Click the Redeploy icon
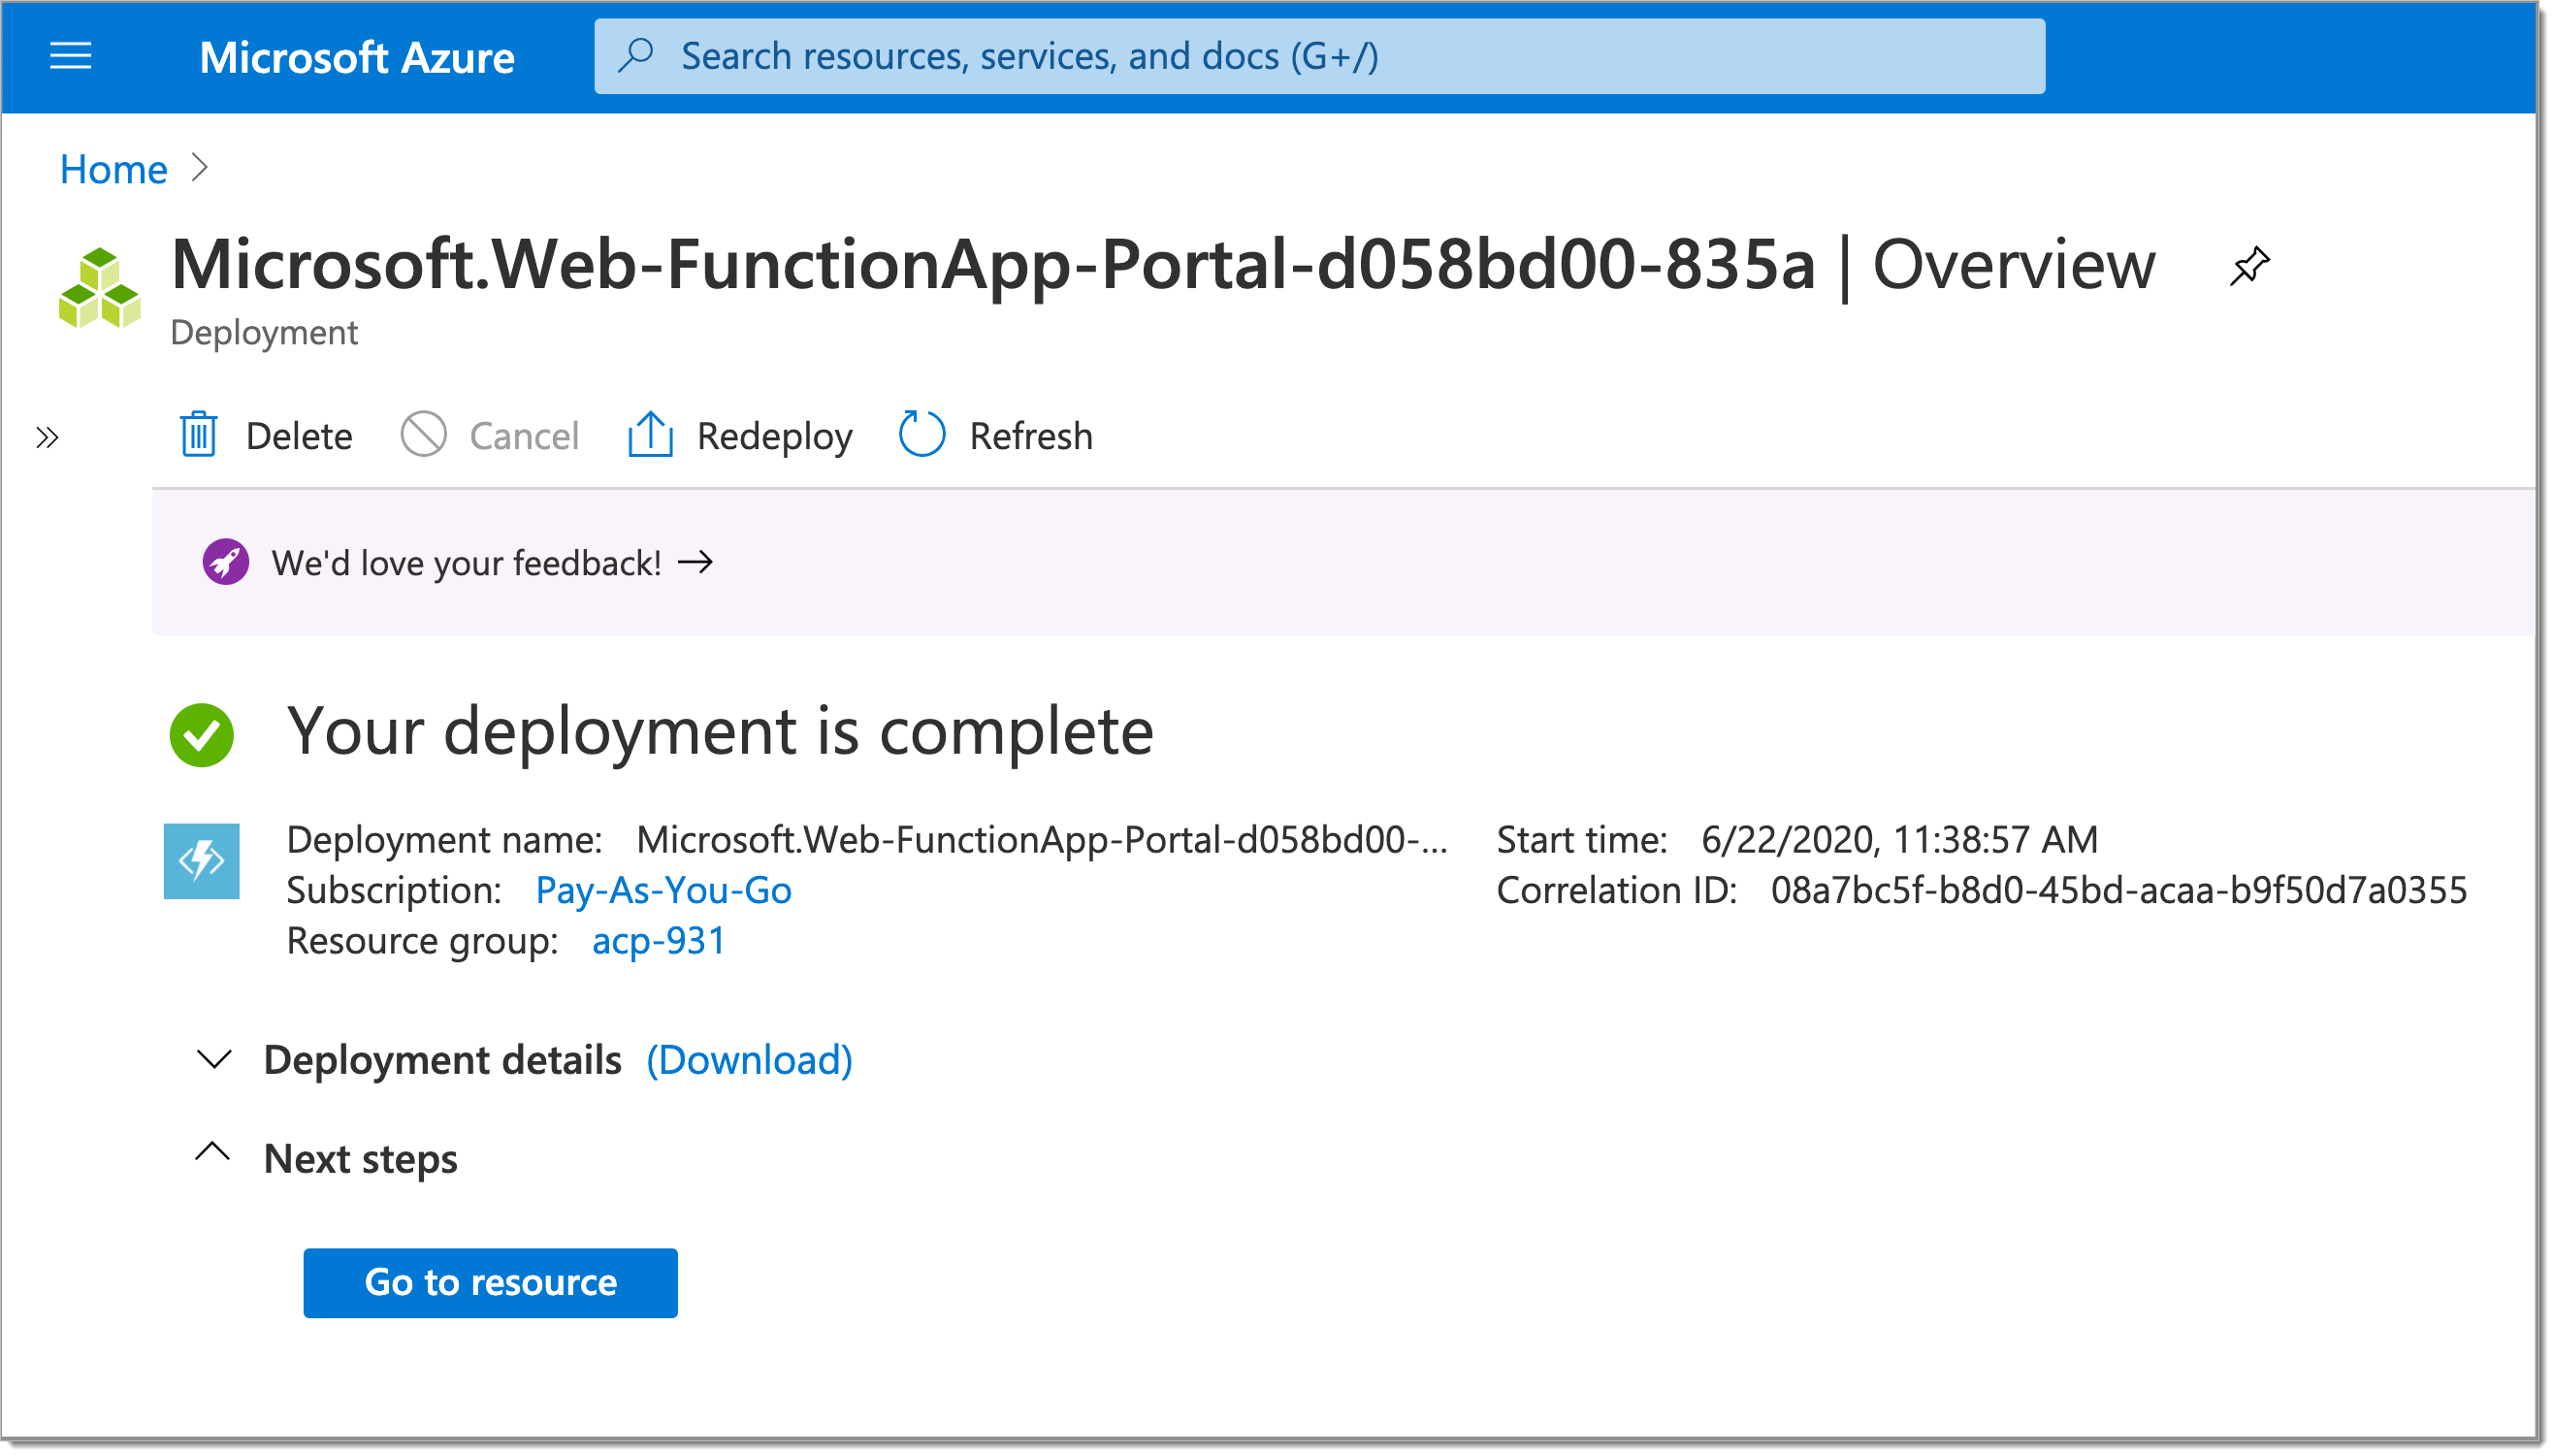The height and width of the screenshot is (1456, 2554). pos(651,435)
